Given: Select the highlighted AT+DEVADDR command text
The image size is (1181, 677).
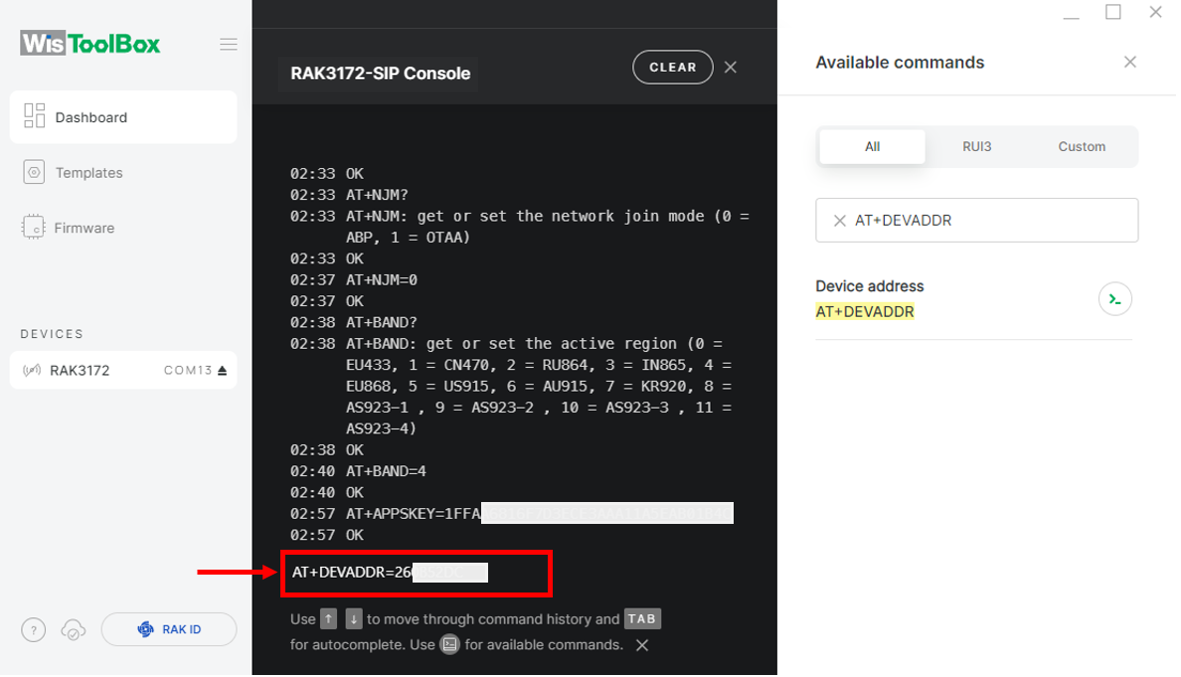Looking at the screenshot, I should [x=865, y=312].
